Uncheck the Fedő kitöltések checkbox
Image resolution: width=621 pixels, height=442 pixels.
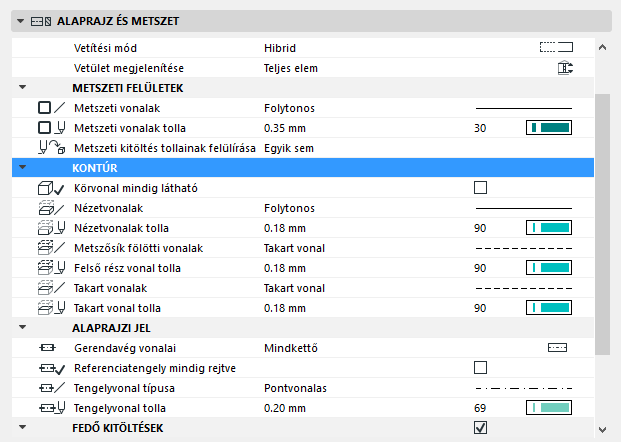click(481, 428)
